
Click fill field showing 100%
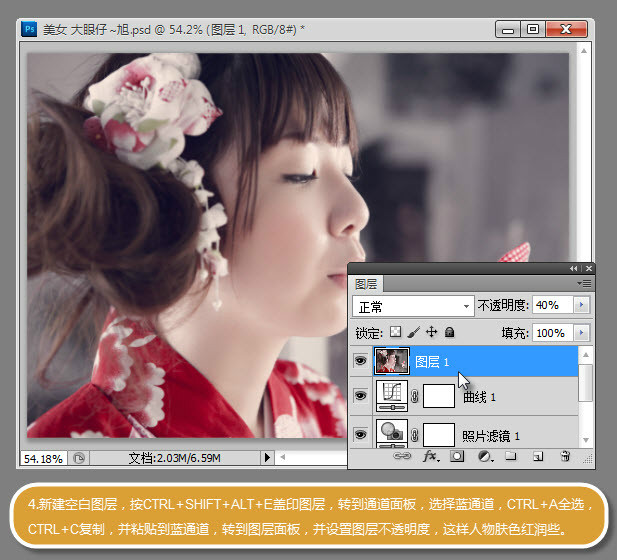pyautogui.click(x=553, y=333)
